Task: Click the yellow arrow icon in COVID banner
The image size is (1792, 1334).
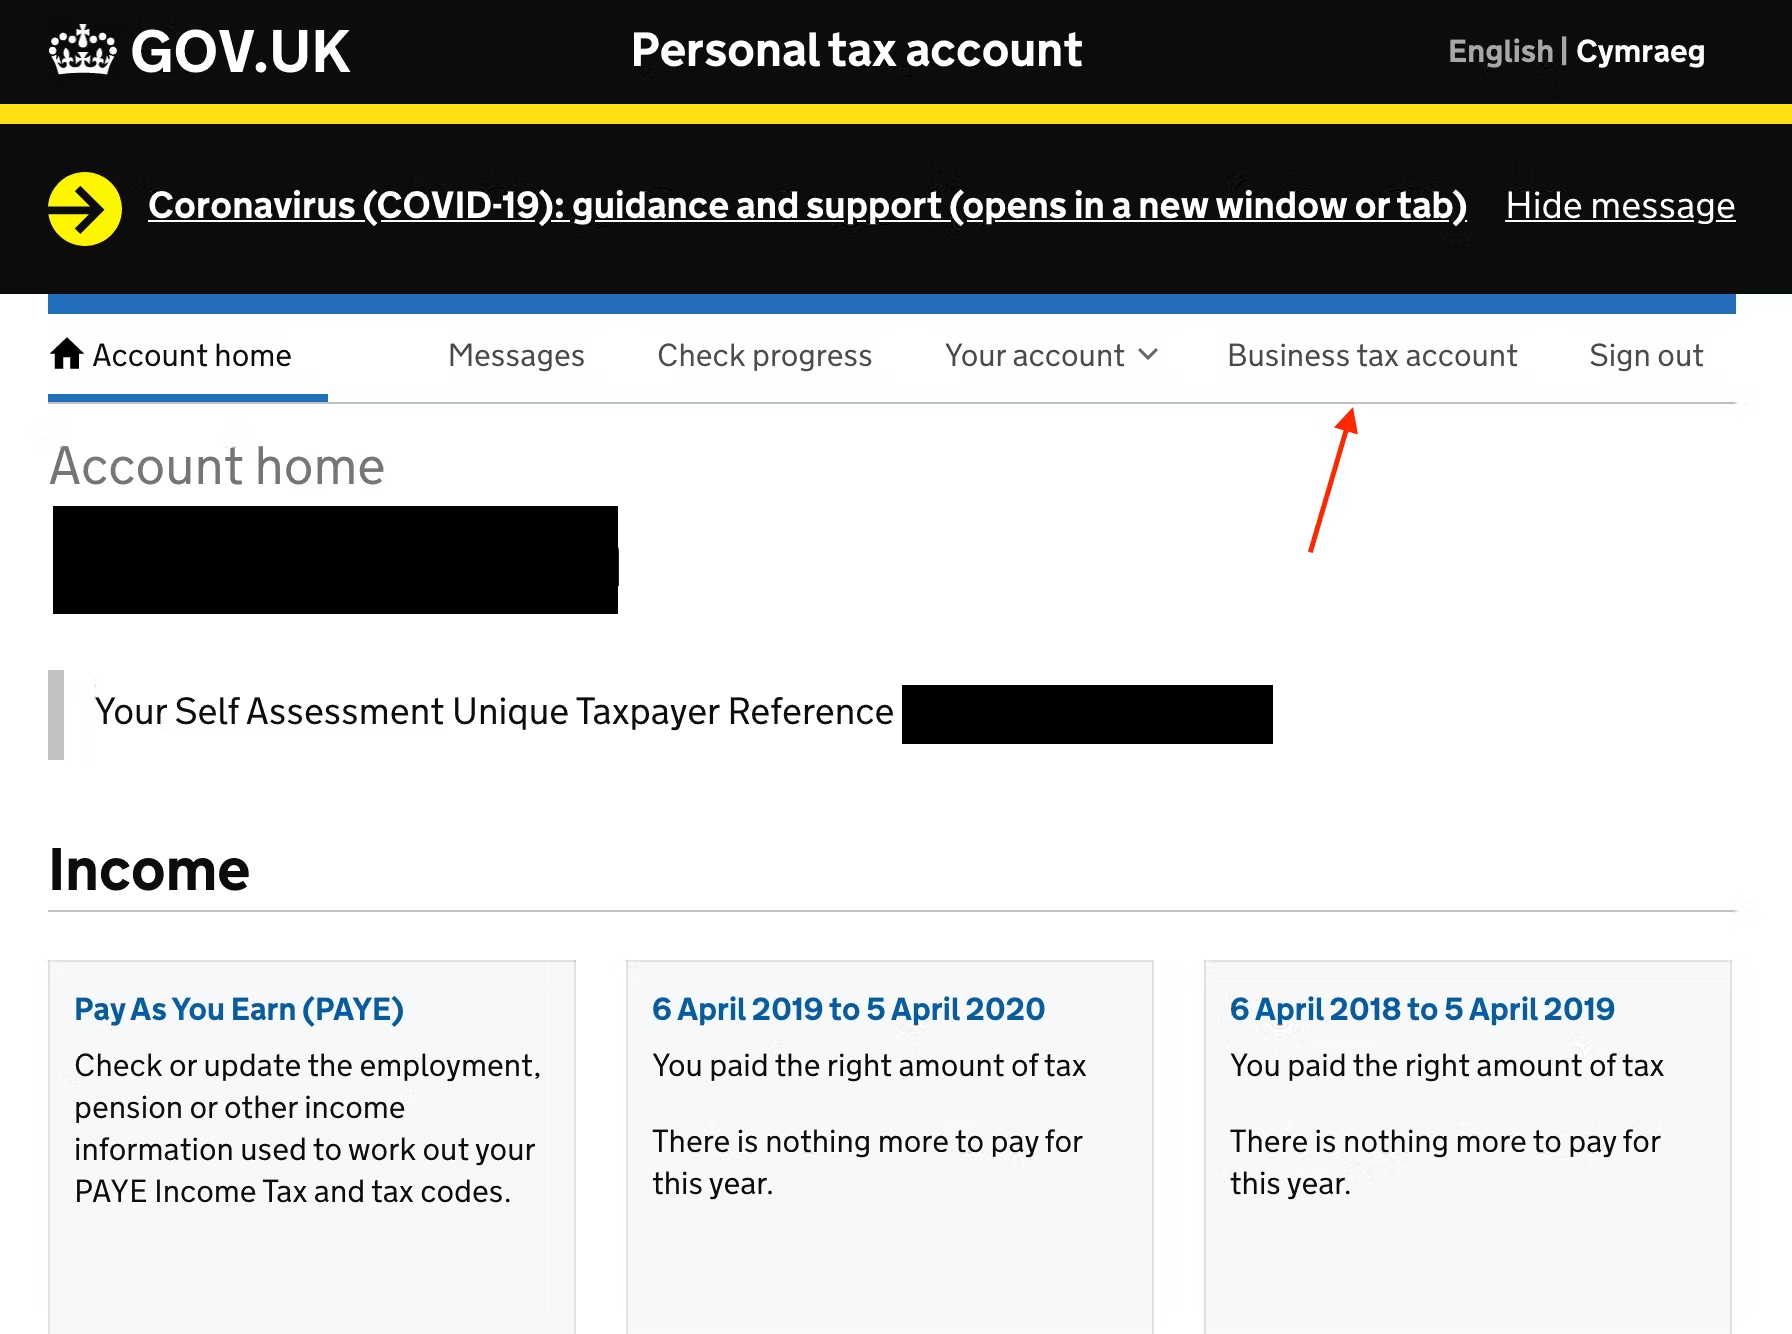Action: [84, 207]
